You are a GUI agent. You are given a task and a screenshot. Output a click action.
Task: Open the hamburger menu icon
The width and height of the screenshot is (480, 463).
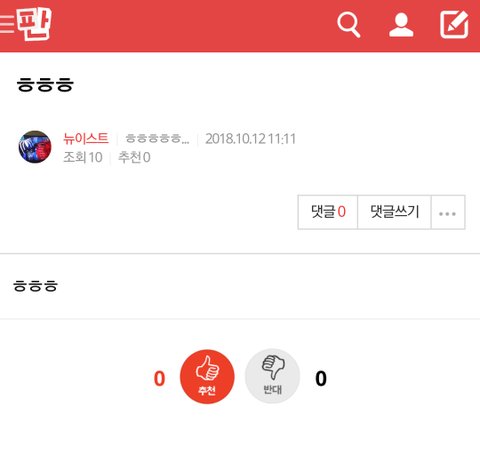coord(7,24)
